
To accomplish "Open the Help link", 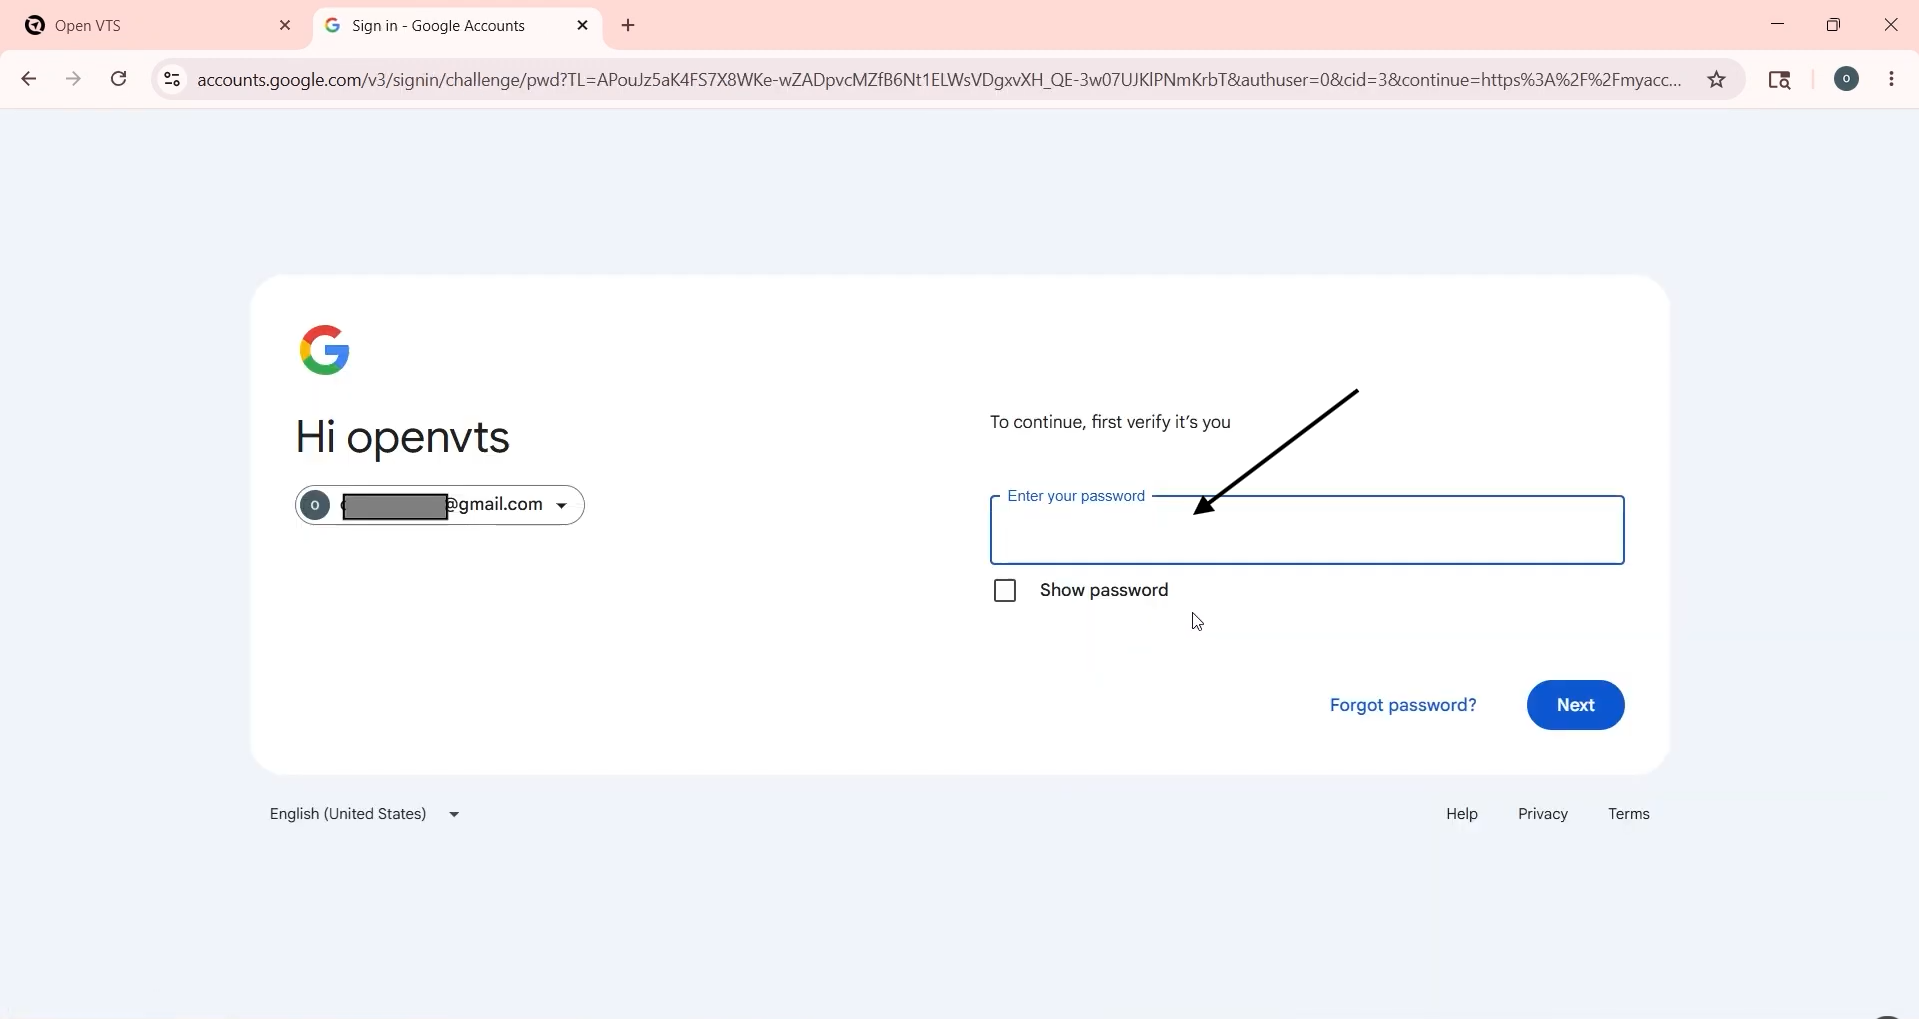I will (1462, 815).
